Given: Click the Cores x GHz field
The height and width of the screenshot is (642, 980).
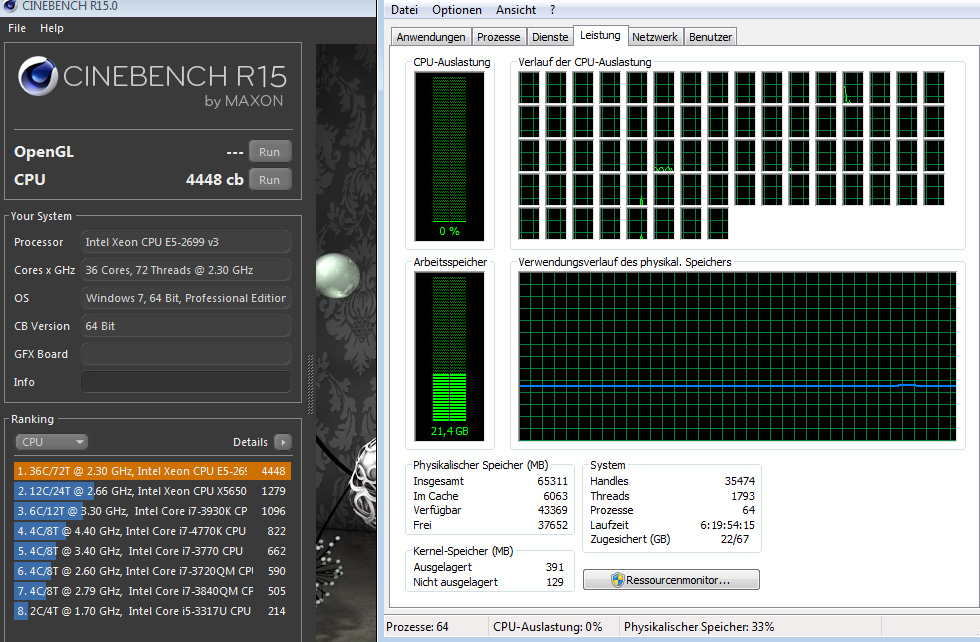Looking at the screenshot, I should (x=186, y=270).
